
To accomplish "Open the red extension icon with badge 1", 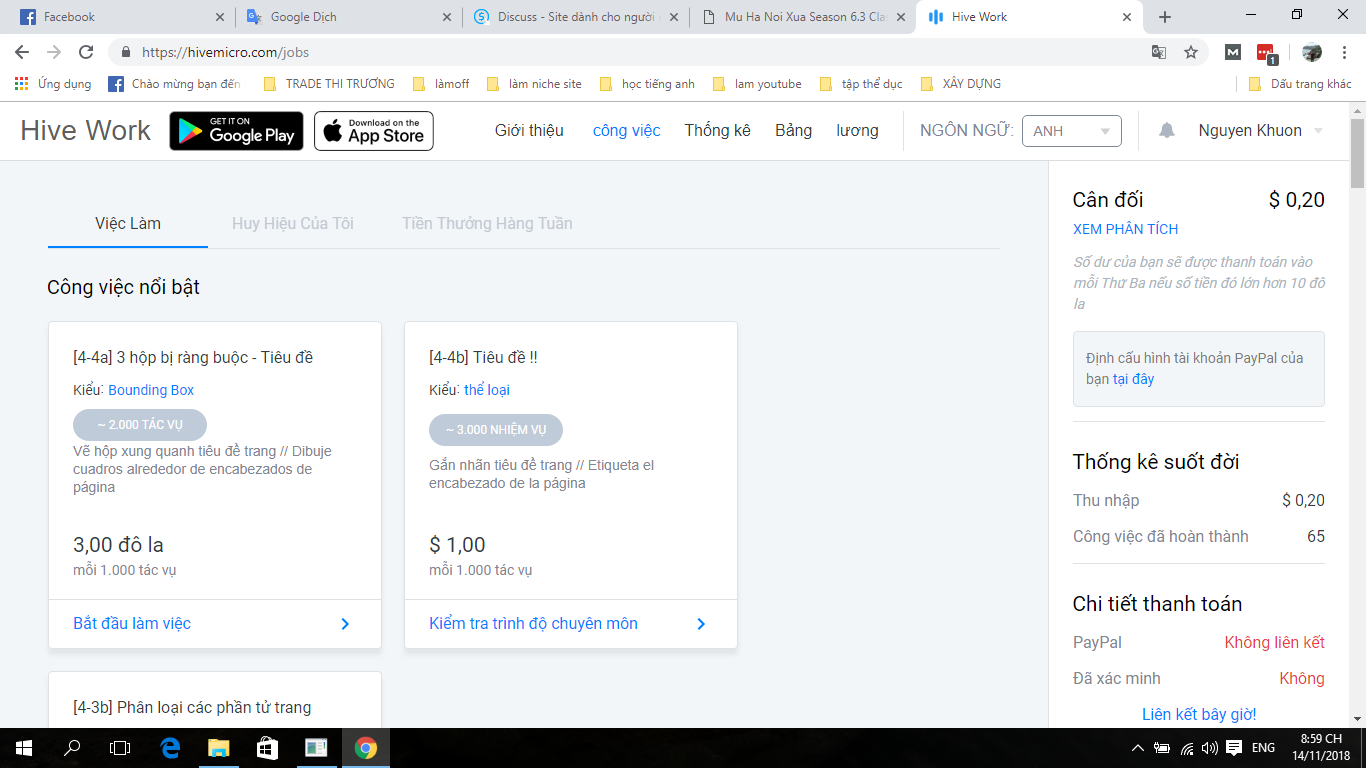I will pos(1266,53).
